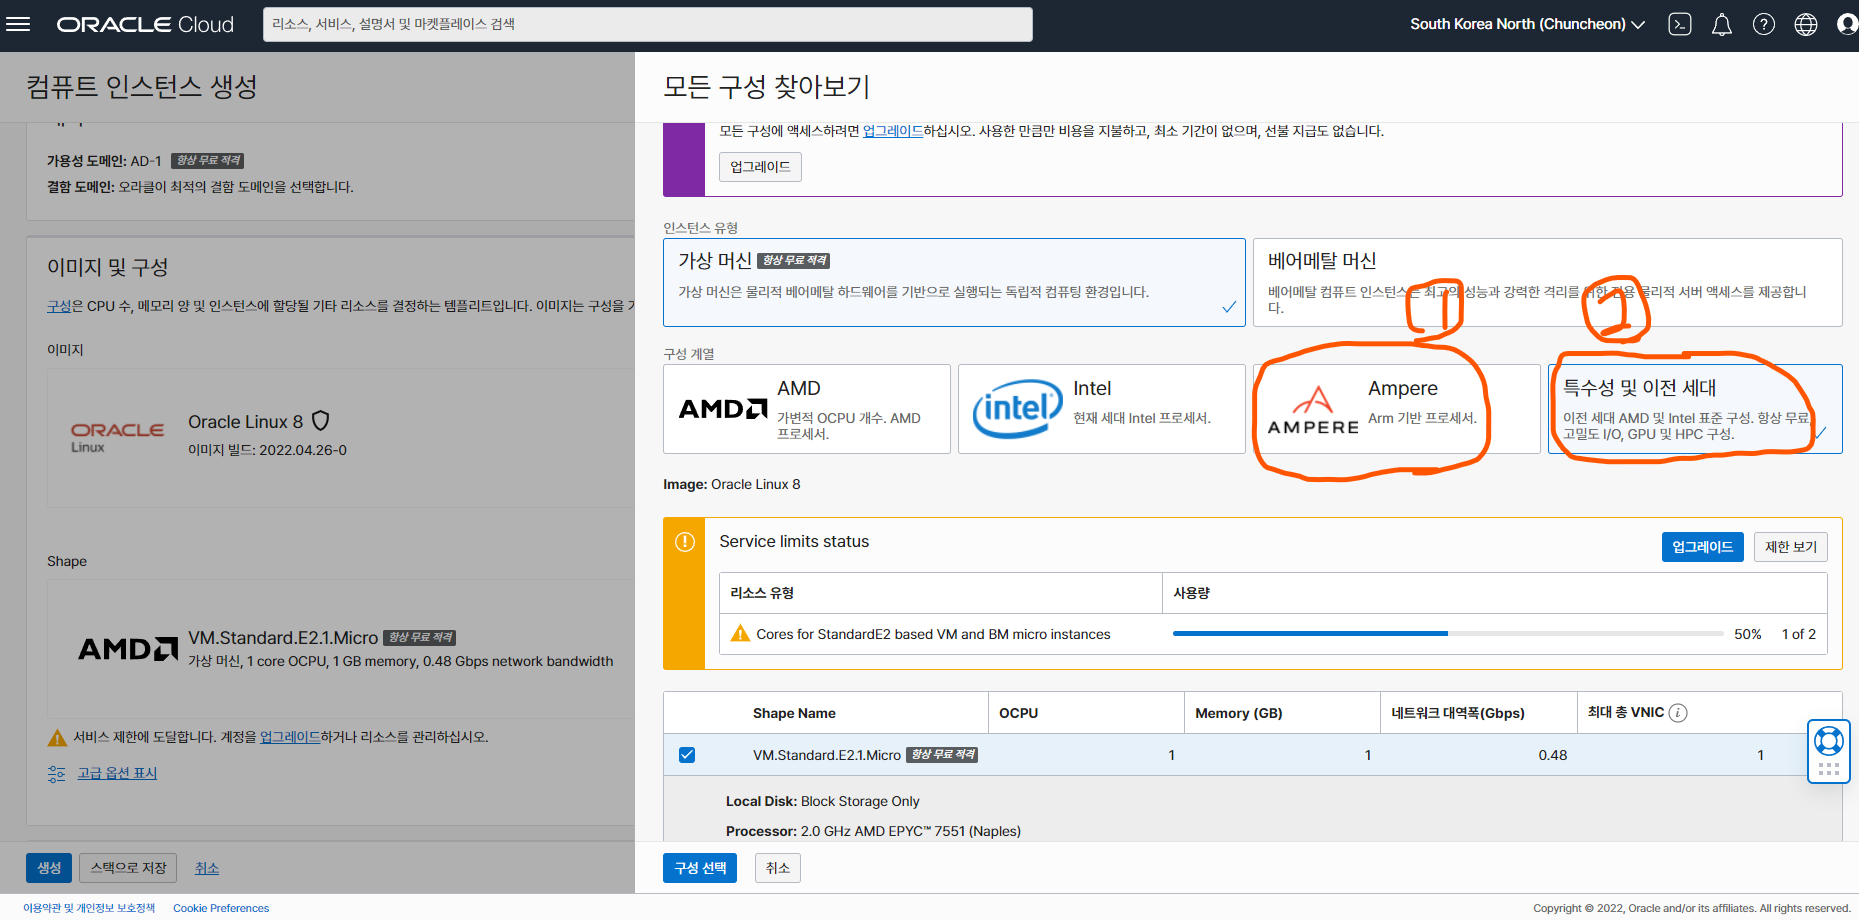Click the warning icon in Service limits status
This screenshot has width=1859, height=920.
[685, 542]
